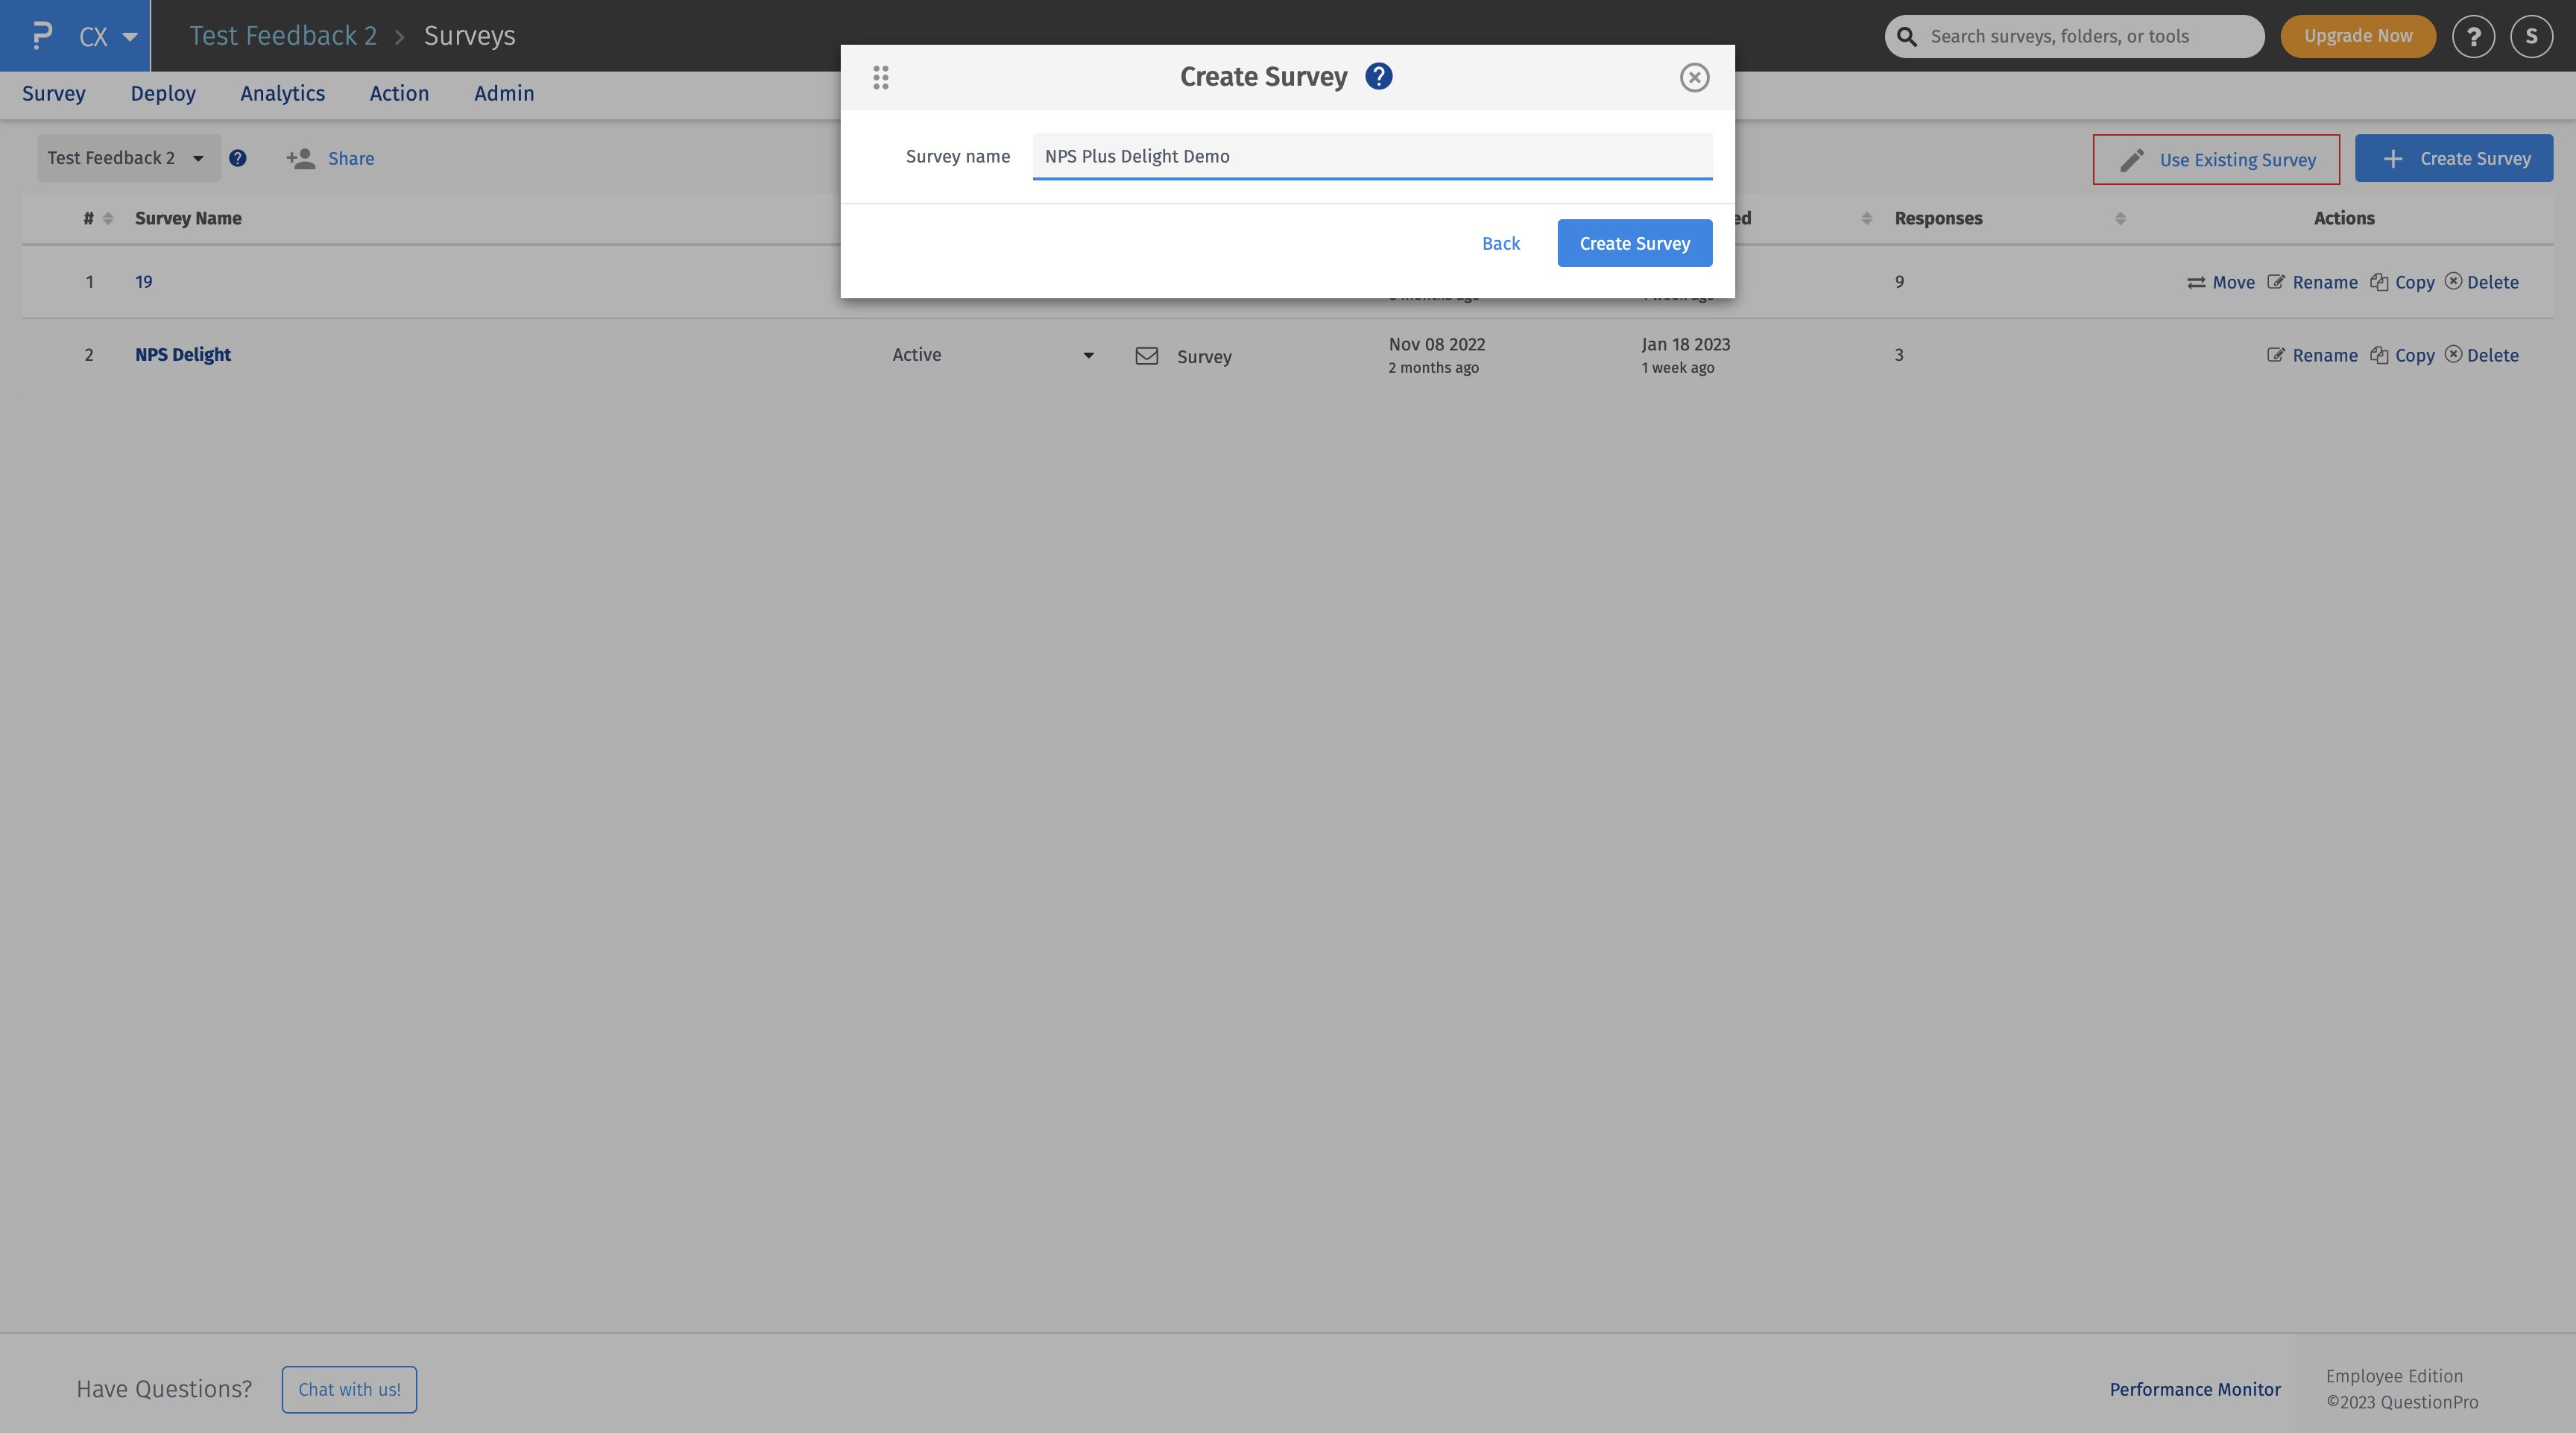The width and height of the screenshot is (2576, 1433).
Task: Click the search magnifier icon
Action: click(x=1906, y=35)
